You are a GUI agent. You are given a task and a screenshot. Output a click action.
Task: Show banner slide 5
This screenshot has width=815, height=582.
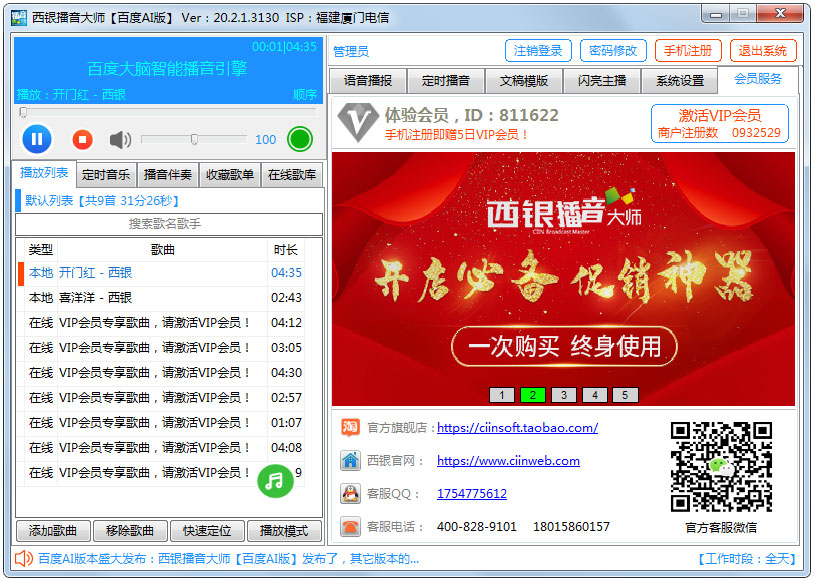(x=625, y=395)
